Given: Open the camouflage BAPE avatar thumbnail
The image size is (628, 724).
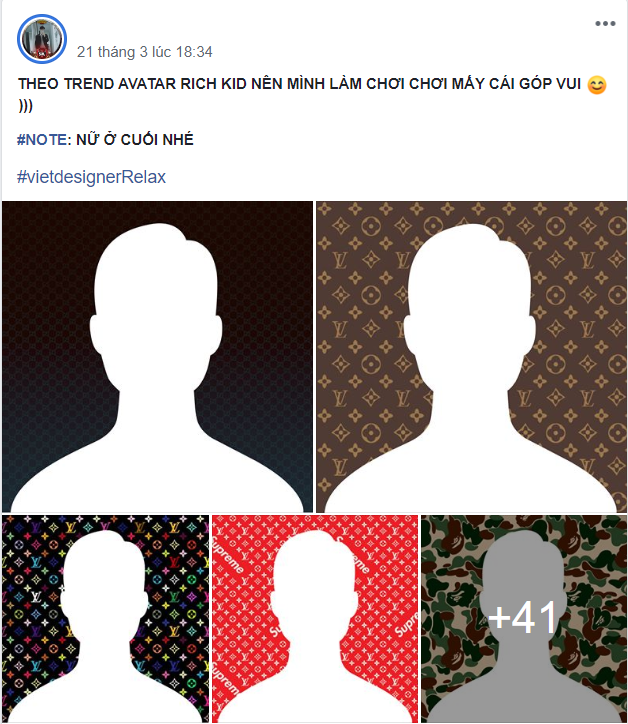Looking at the screenshot, I should 524,619.
